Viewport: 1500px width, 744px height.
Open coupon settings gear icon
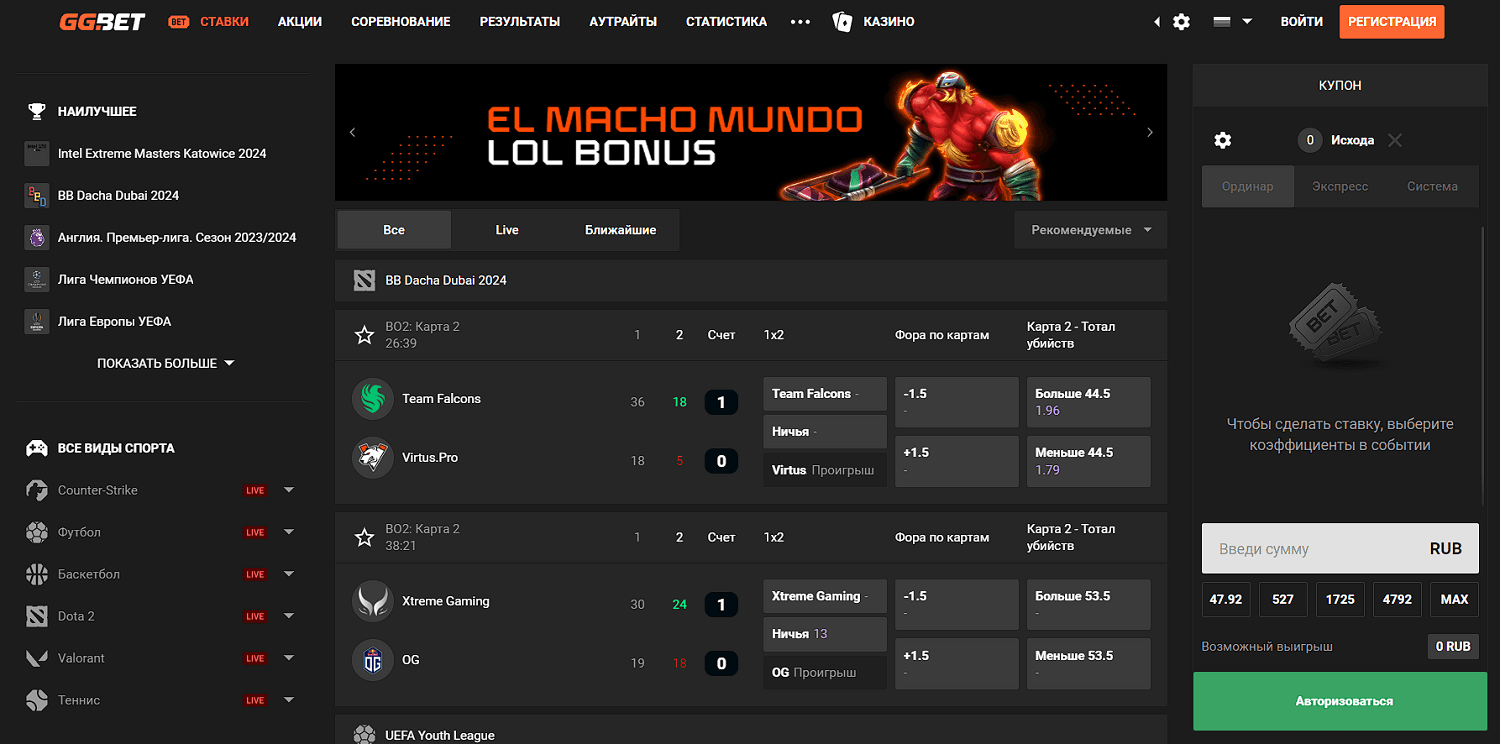point(1222,140)
